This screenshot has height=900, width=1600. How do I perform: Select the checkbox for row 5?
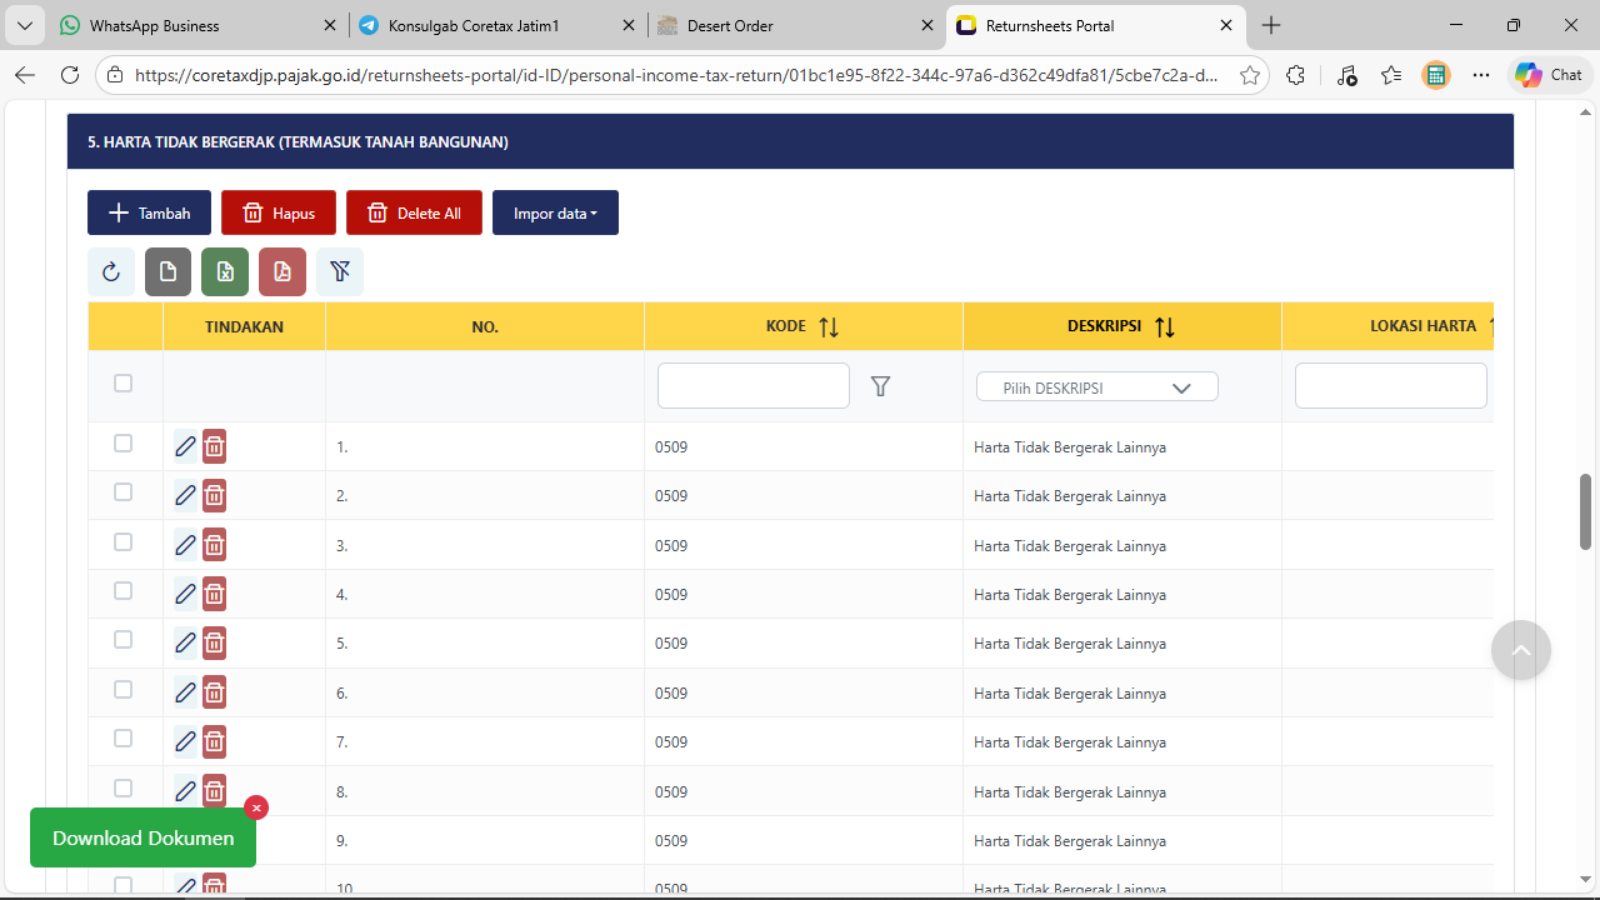[x=123, y=640]
